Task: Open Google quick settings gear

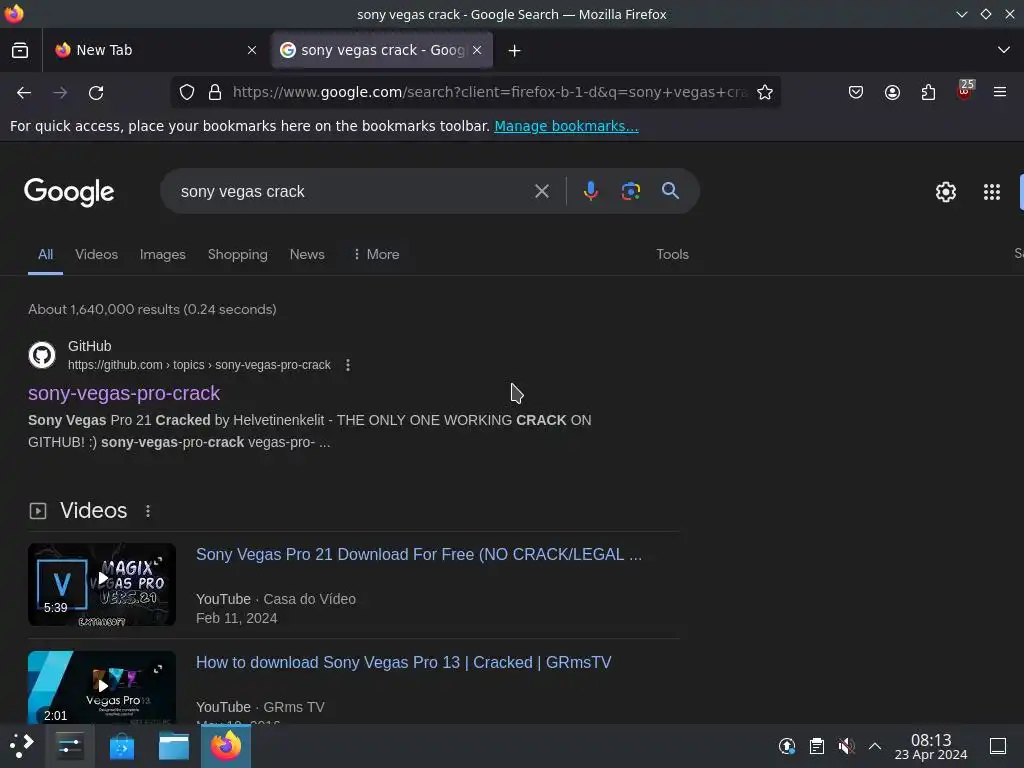Action: pyautogui.click(x=946, y=192)
